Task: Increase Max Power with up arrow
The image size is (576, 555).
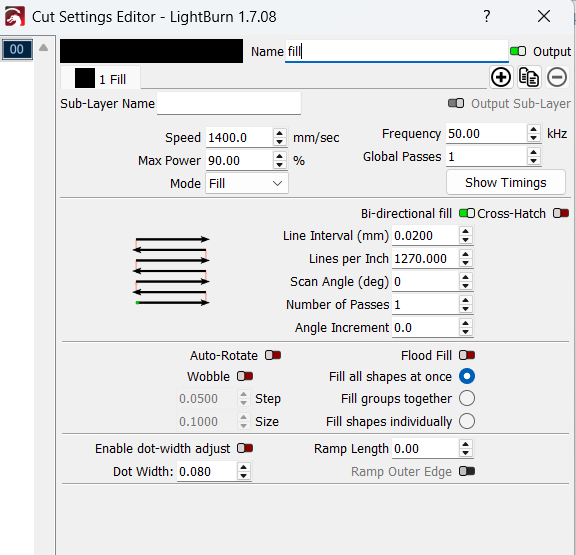Action: (x=280, y=156)
